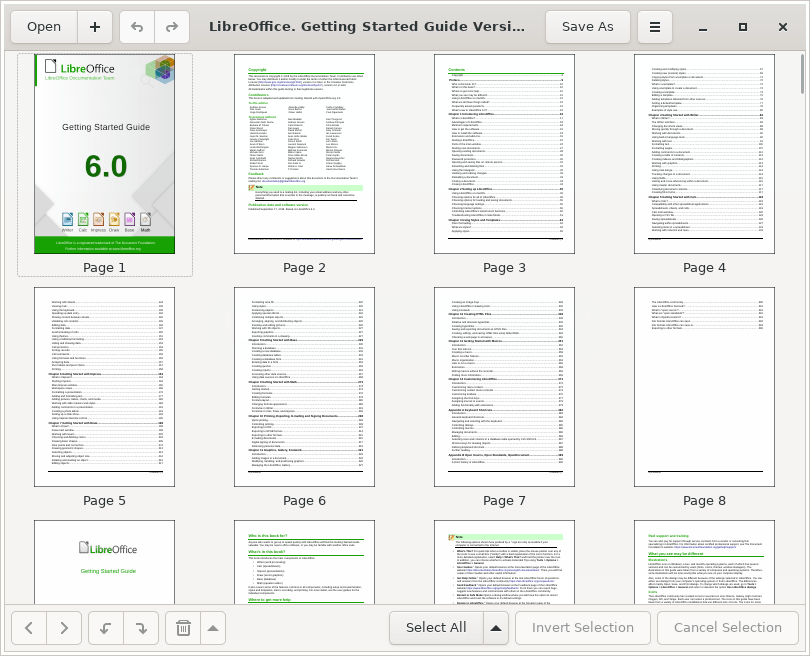Click Invert Selection button

[x=583, y=628]
